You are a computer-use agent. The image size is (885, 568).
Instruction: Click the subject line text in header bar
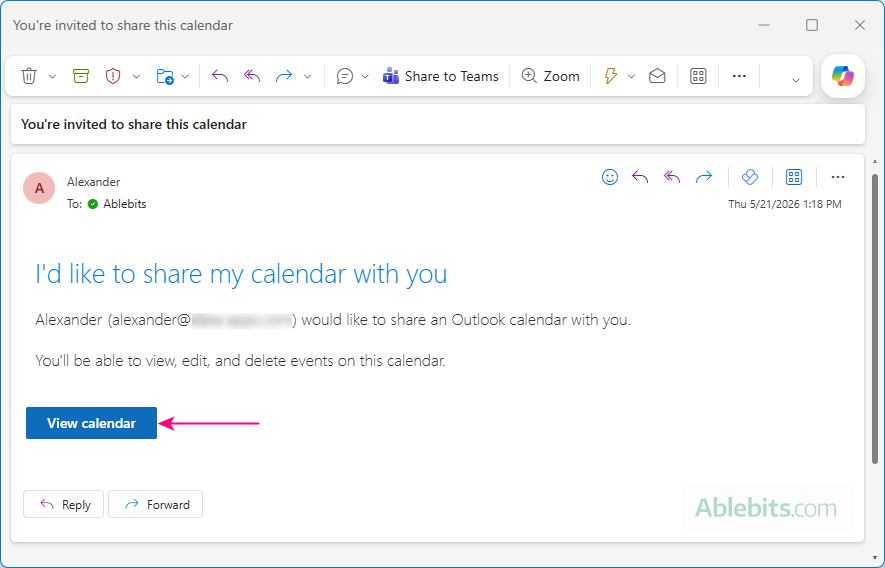tap(134, 124)
